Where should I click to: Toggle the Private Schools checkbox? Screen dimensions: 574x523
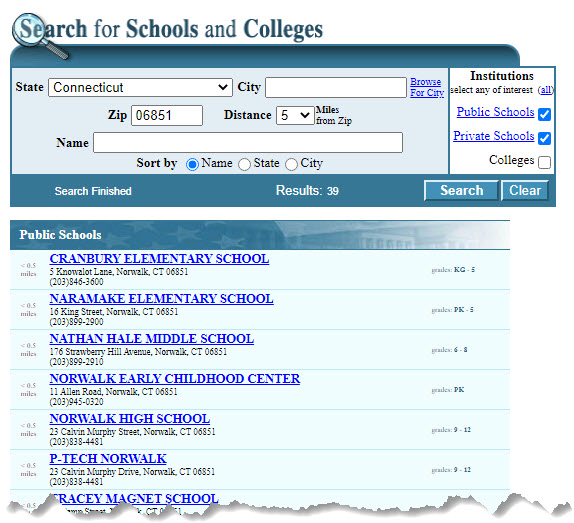pos(544,138)
